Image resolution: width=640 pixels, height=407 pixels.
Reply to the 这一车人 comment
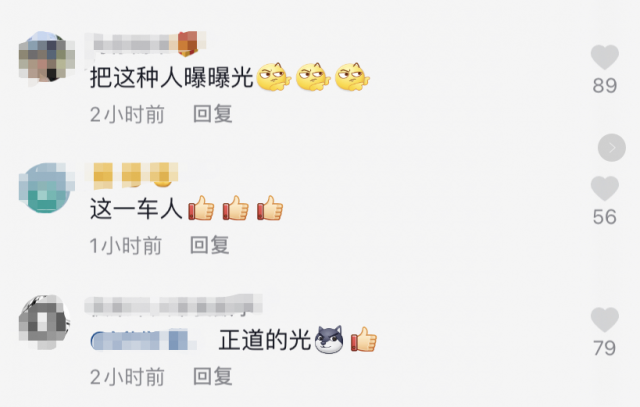point(210,245)
